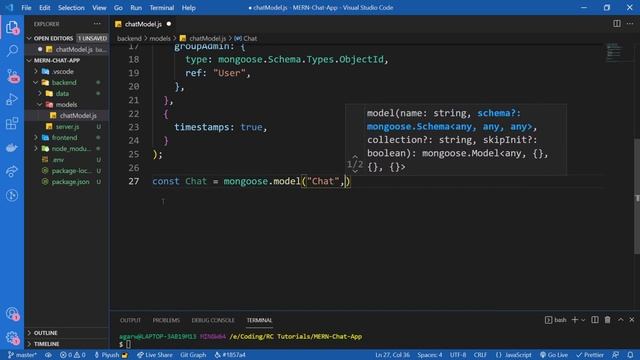Open the Selection menu
Image resolution: width=640 pixels, height=360 pixels.
[x=71, y=8]
